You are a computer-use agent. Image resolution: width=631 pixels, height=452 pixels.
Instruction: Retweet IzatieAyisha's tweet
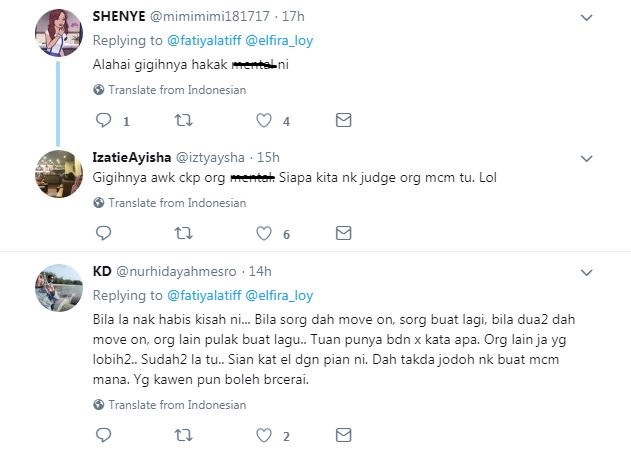click(183, 233)
